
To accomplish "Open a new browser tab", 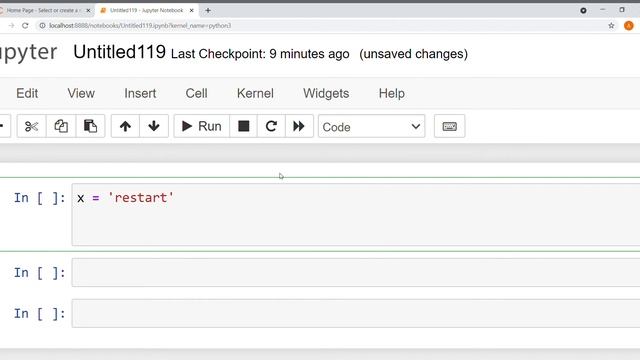I will coord(208,10).
